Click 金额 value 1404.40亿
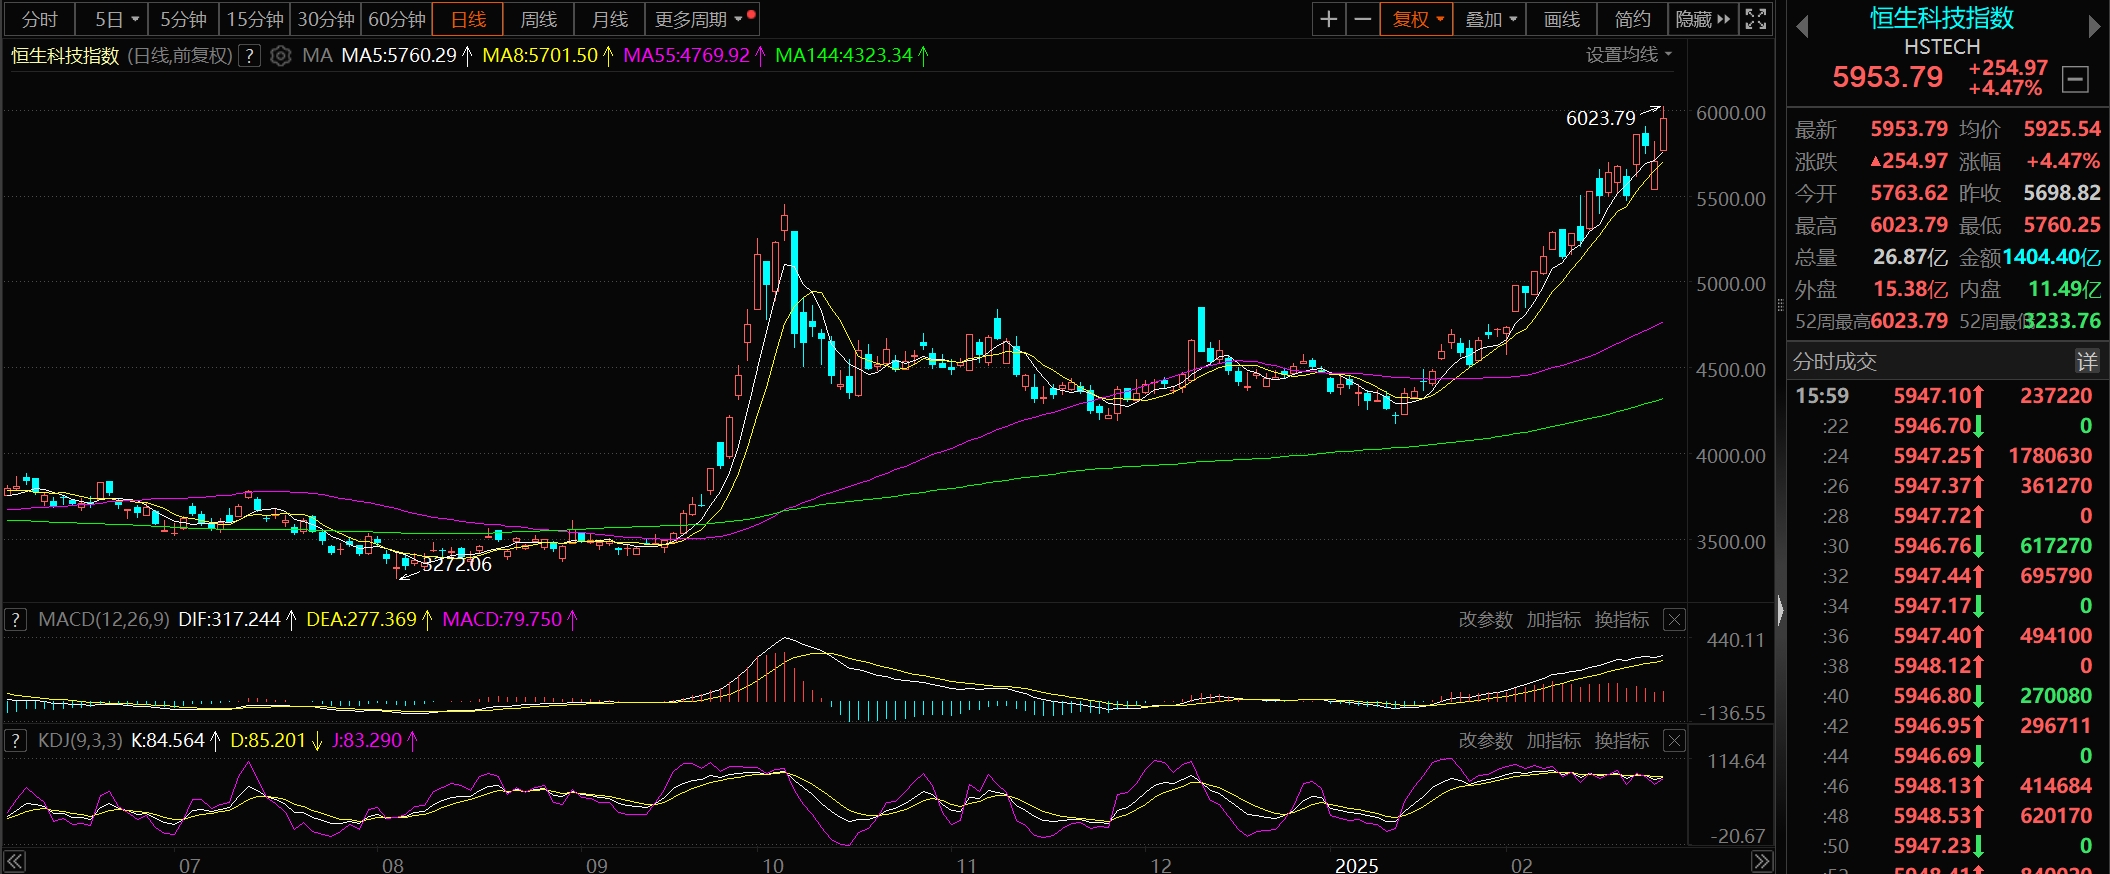Screen dimensions: 2110x874 (2052, 257)
